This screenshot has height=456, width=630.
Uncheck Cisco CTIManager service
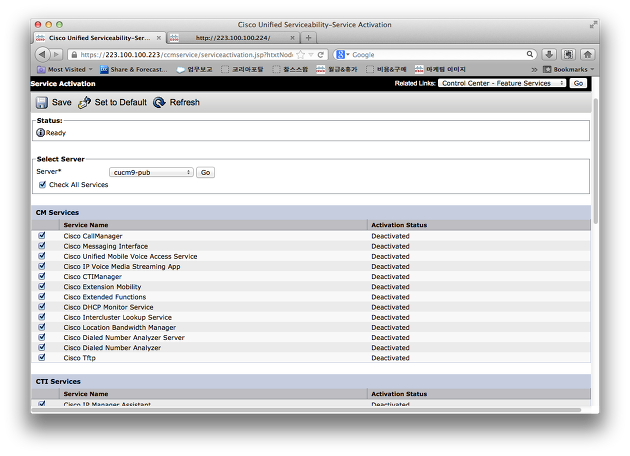[x=42, y=276]
